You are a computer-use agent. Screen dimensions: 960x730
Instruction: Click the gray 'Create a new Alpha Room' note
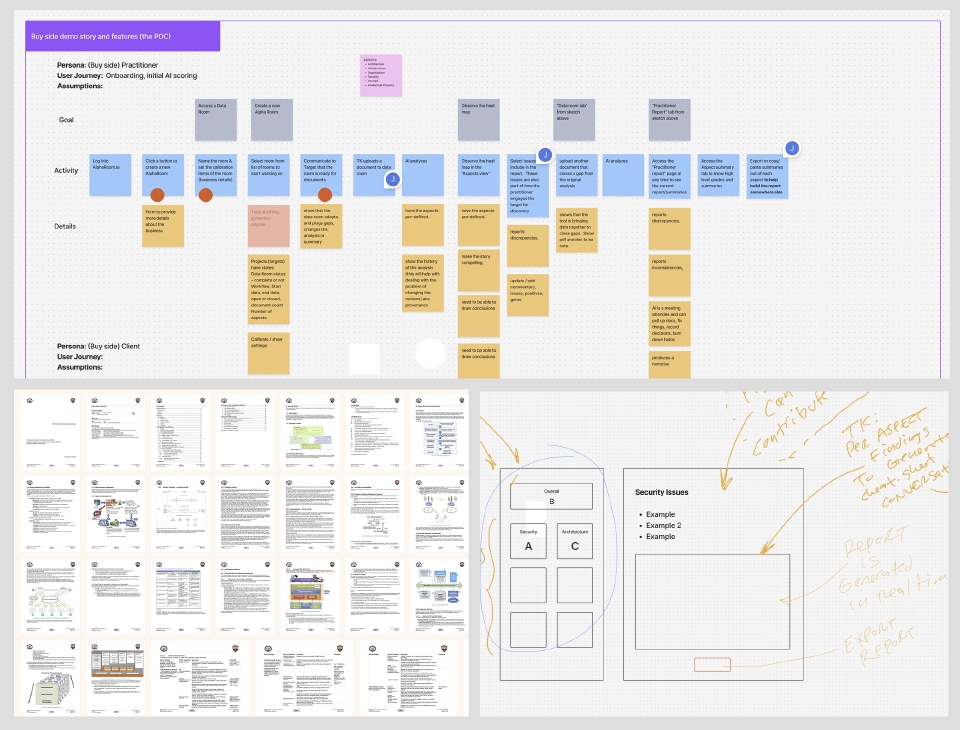(x=272, y=120)
